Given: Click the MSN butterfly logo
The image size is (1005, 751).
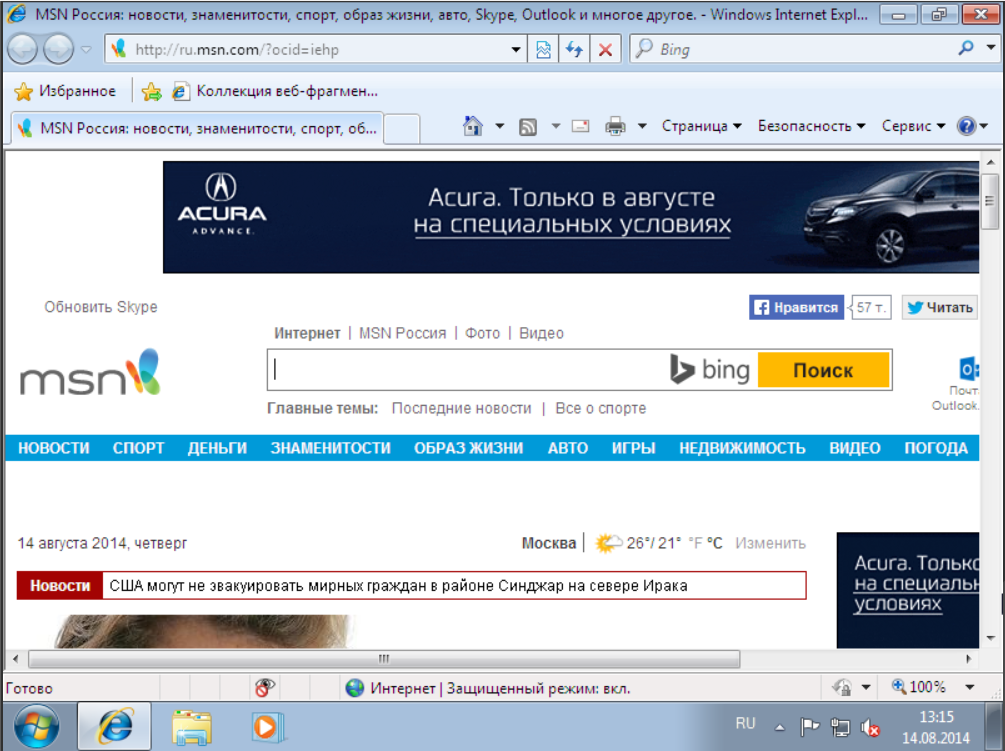Looking at the screenshot, I should pyautogui.click(x=90, y=374).
